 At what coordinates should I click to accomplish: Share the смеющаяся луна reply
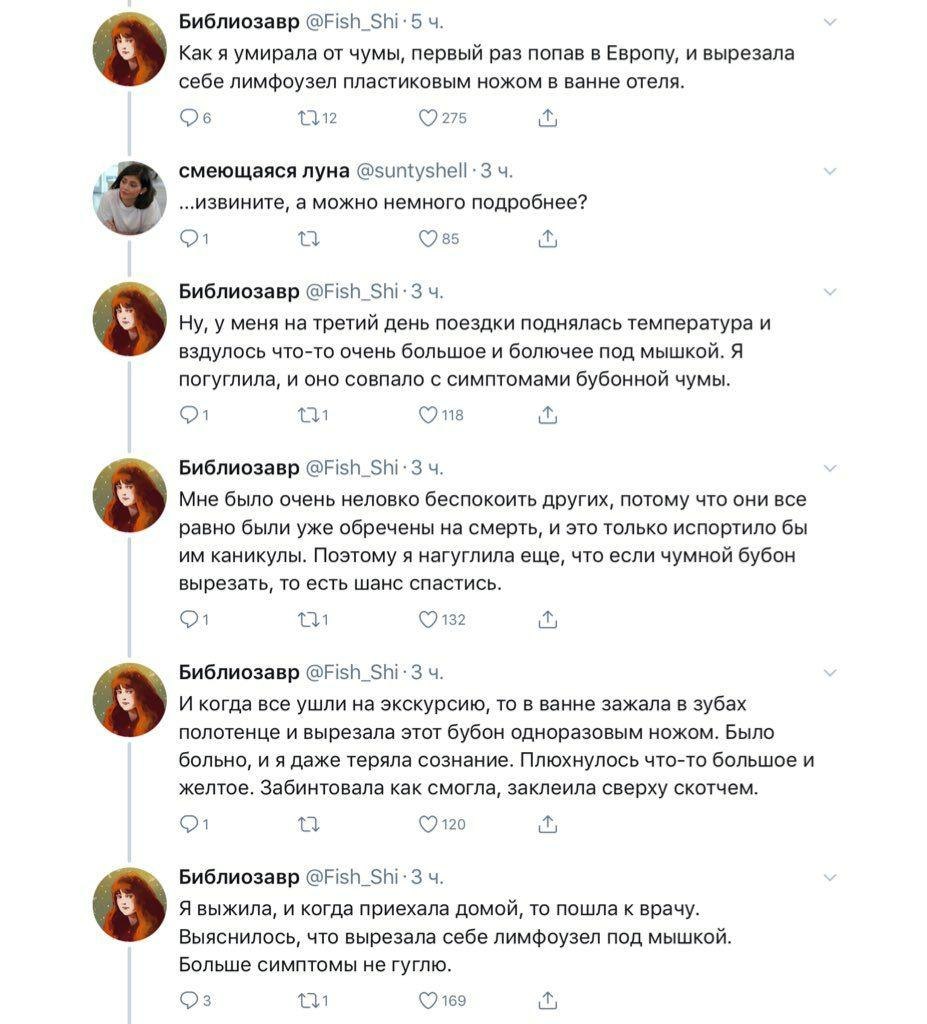point(547,239)
